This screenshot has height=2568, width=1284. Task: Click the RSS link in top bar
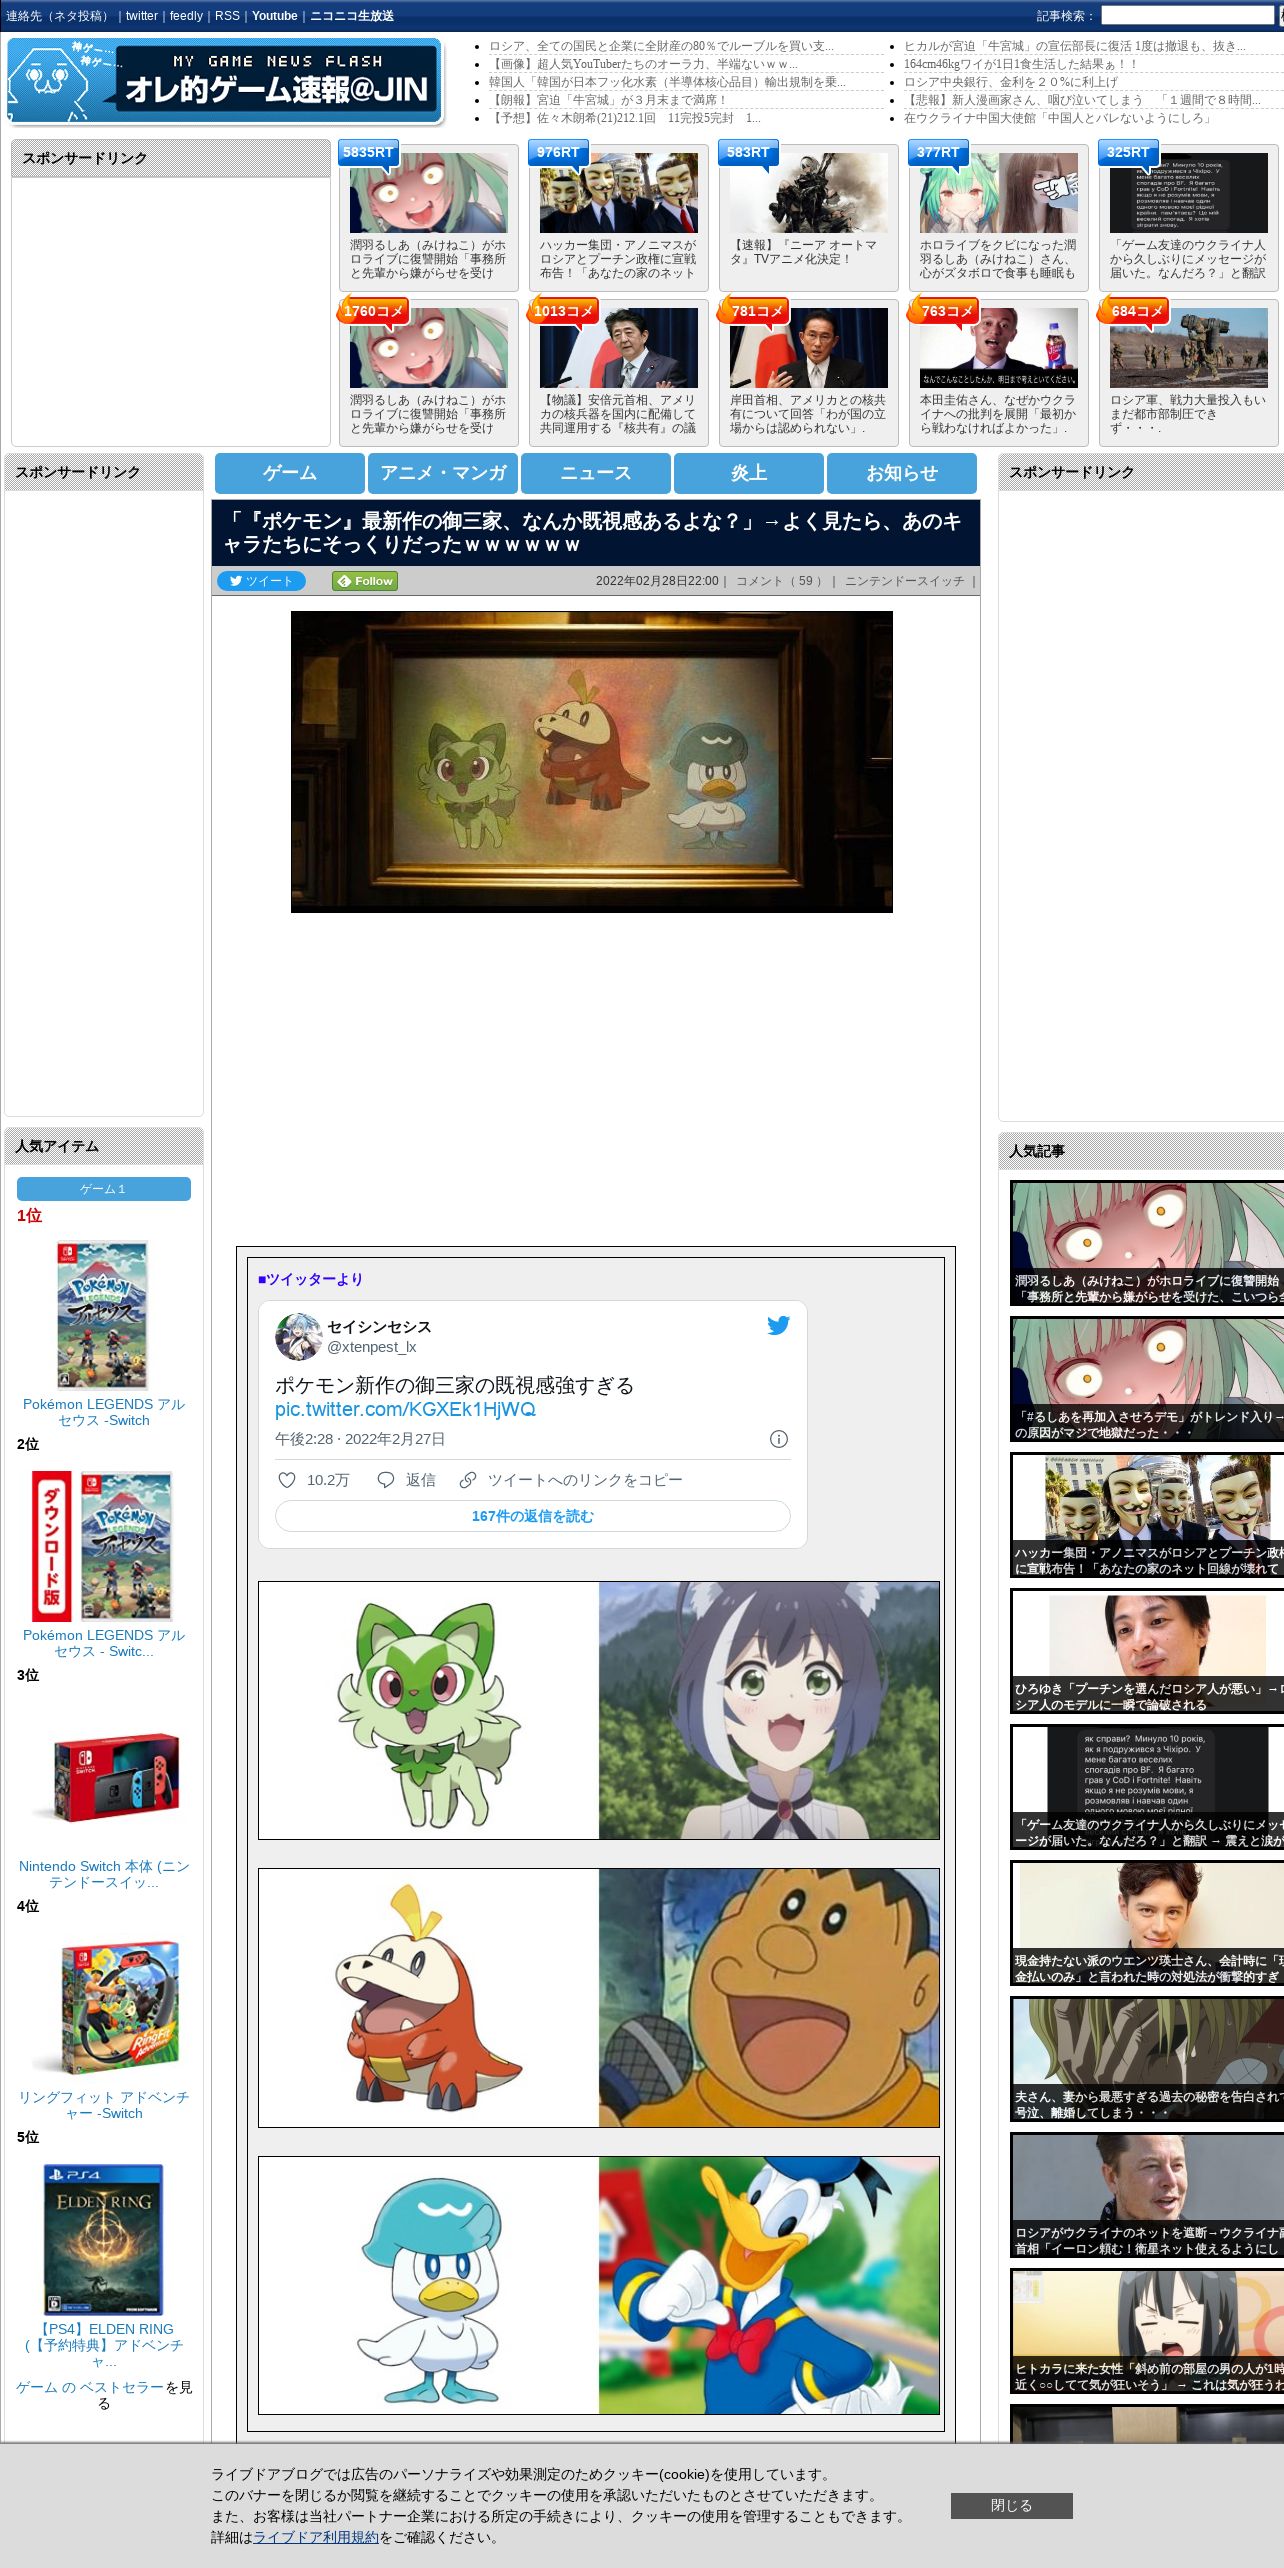(227, 16)
